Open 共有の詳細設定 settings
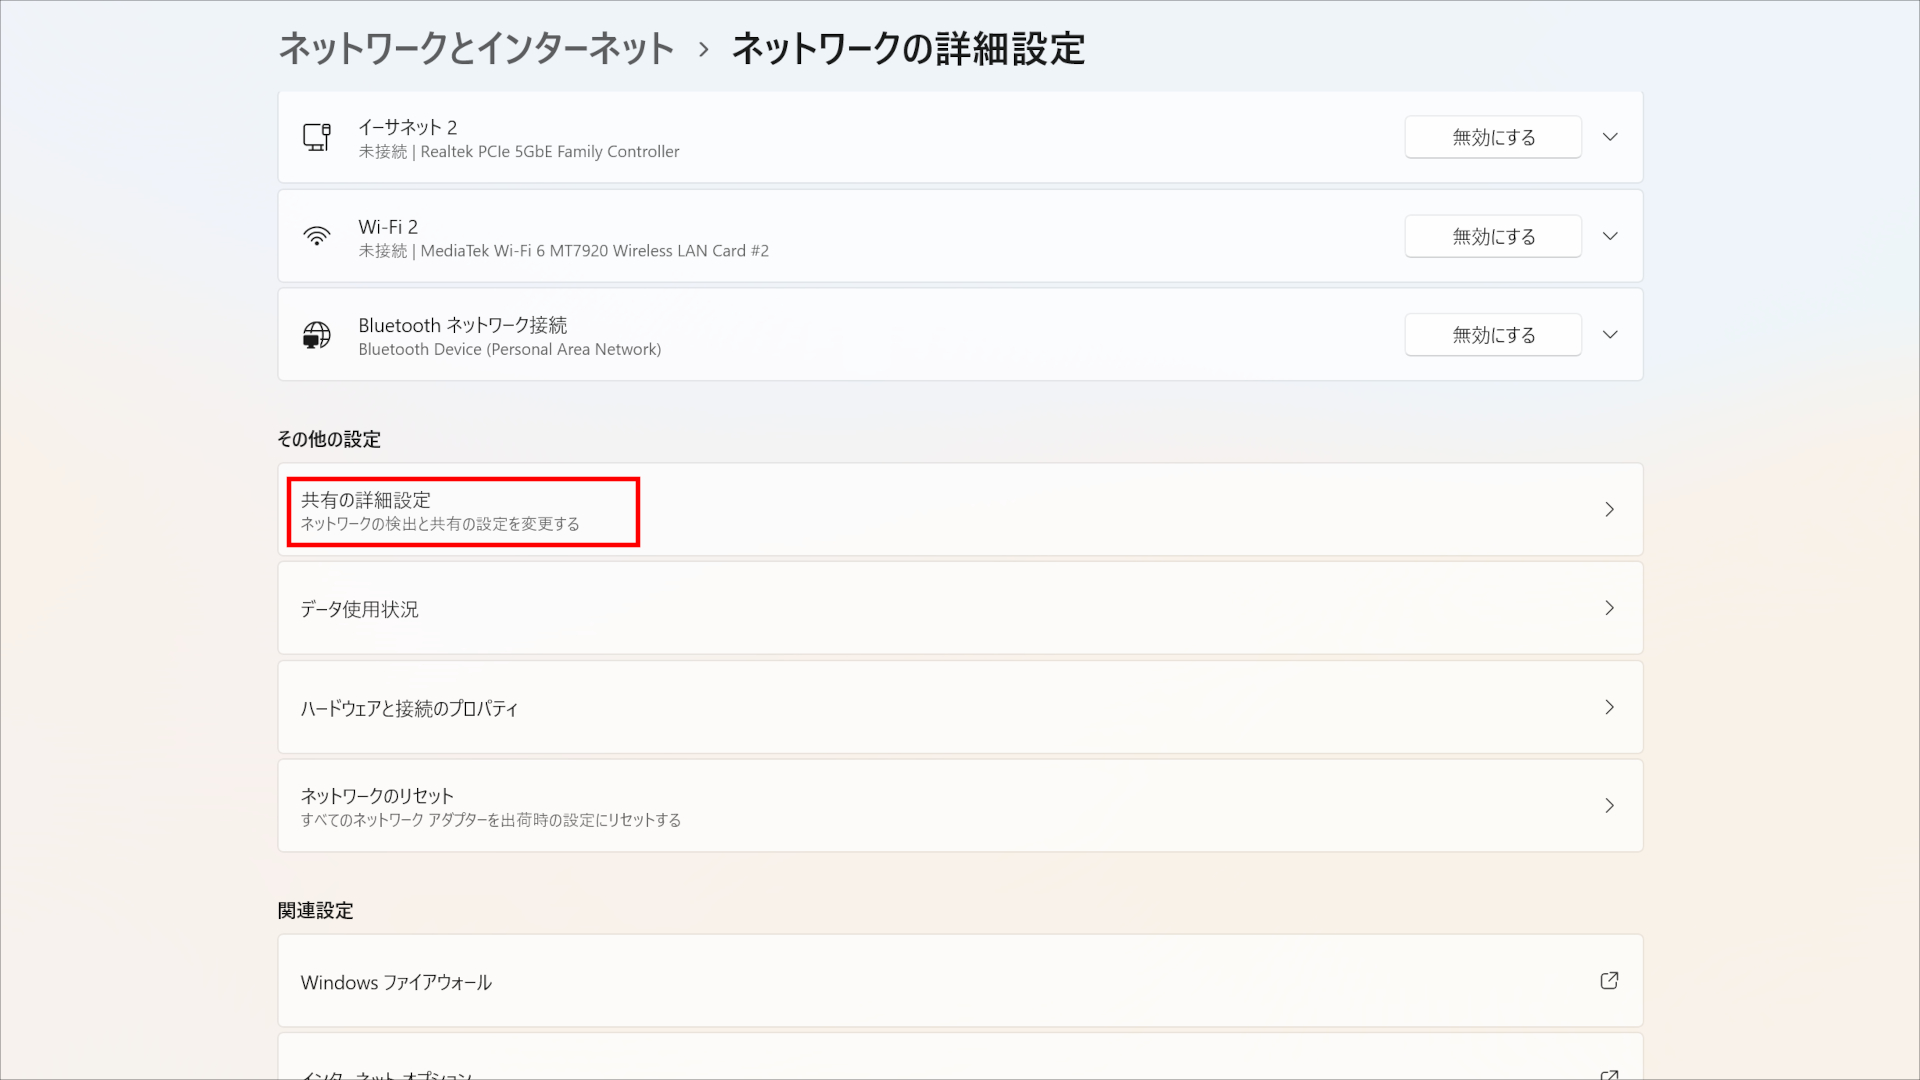 900,509
